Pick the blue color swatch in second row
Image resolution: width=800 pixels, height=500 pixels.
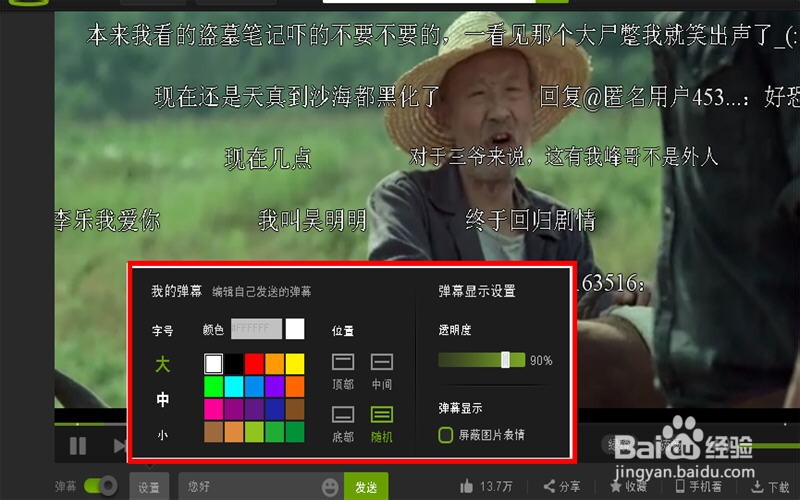254,386
